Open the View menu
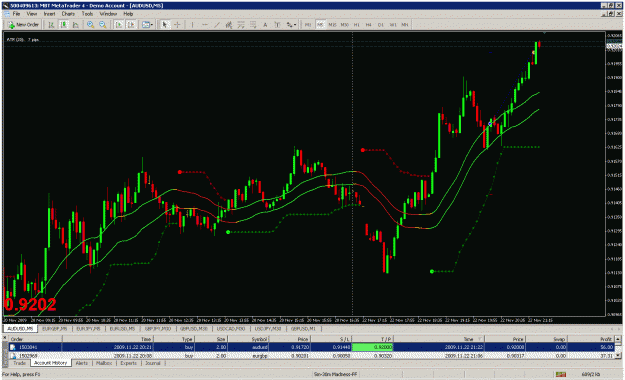 coord(32,14)
